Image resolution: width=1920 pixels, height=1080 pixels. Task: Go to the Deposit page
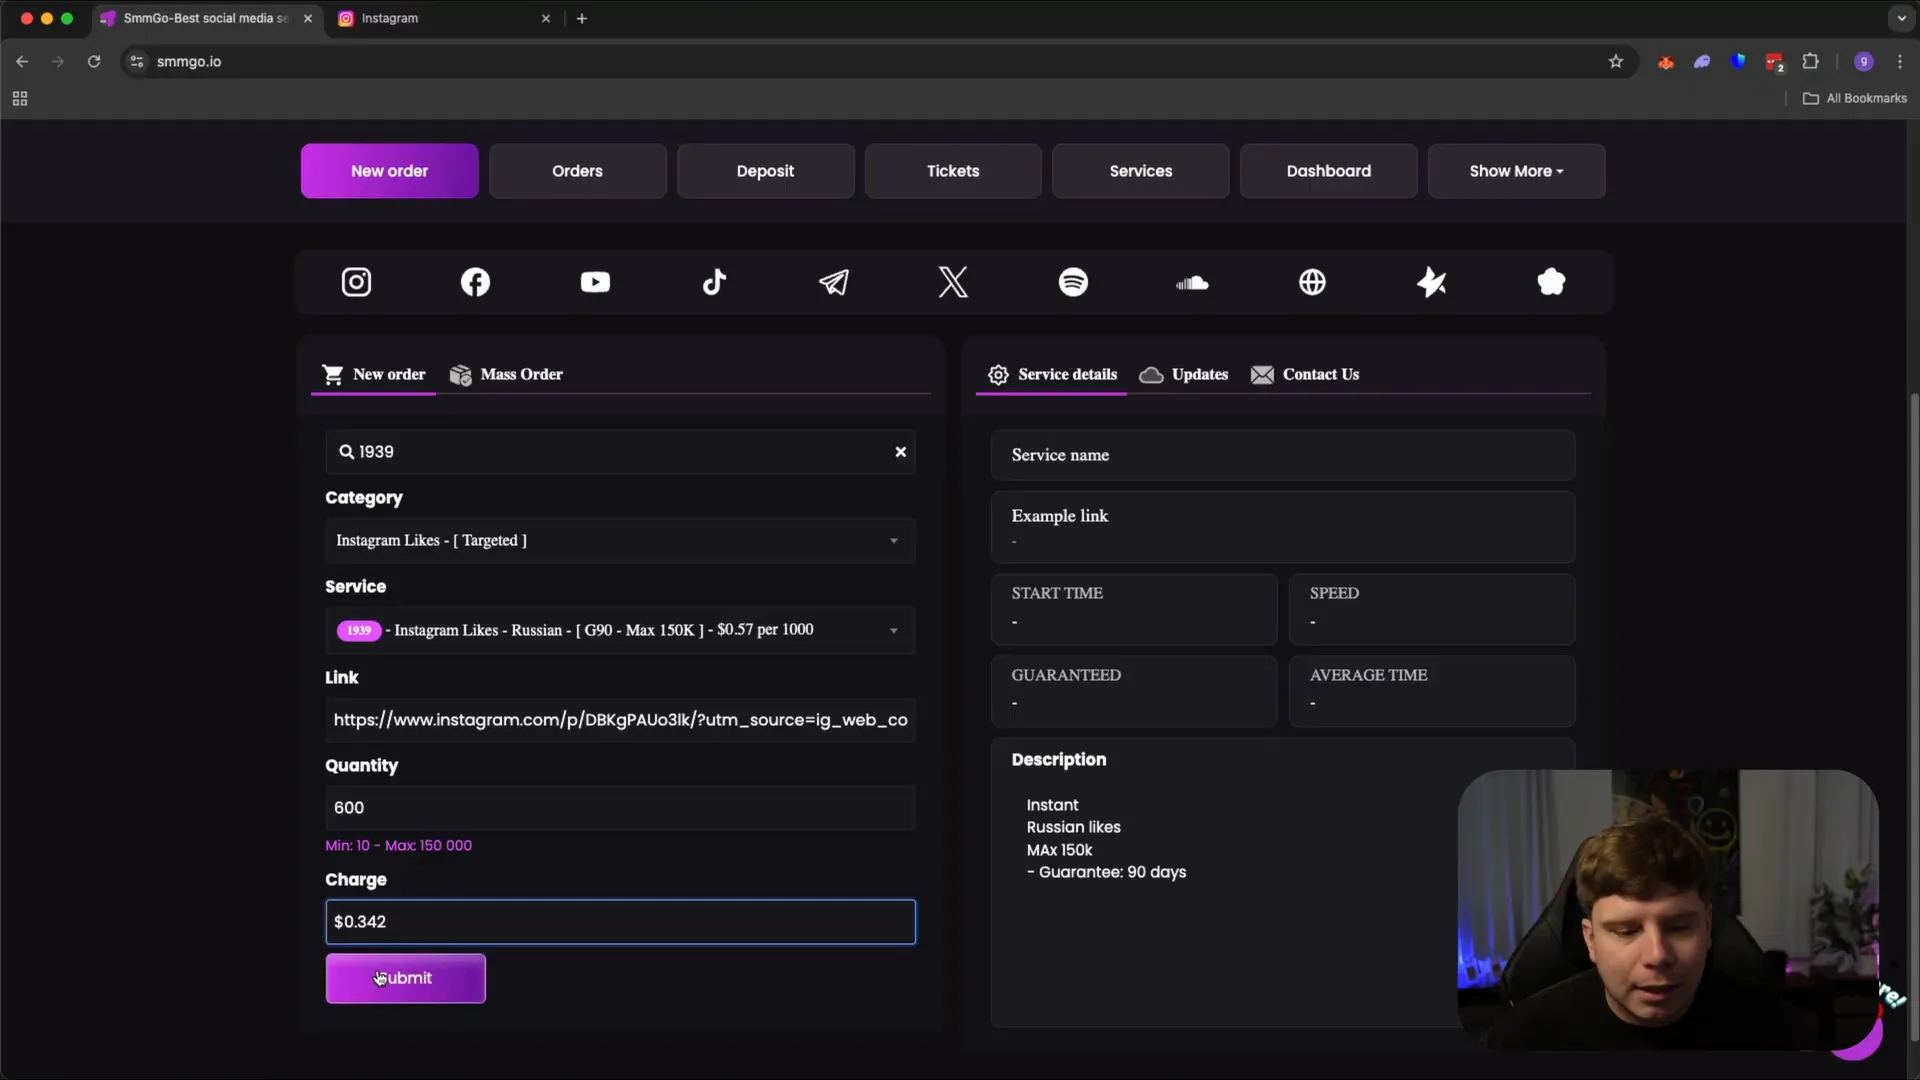coord(765,171)
